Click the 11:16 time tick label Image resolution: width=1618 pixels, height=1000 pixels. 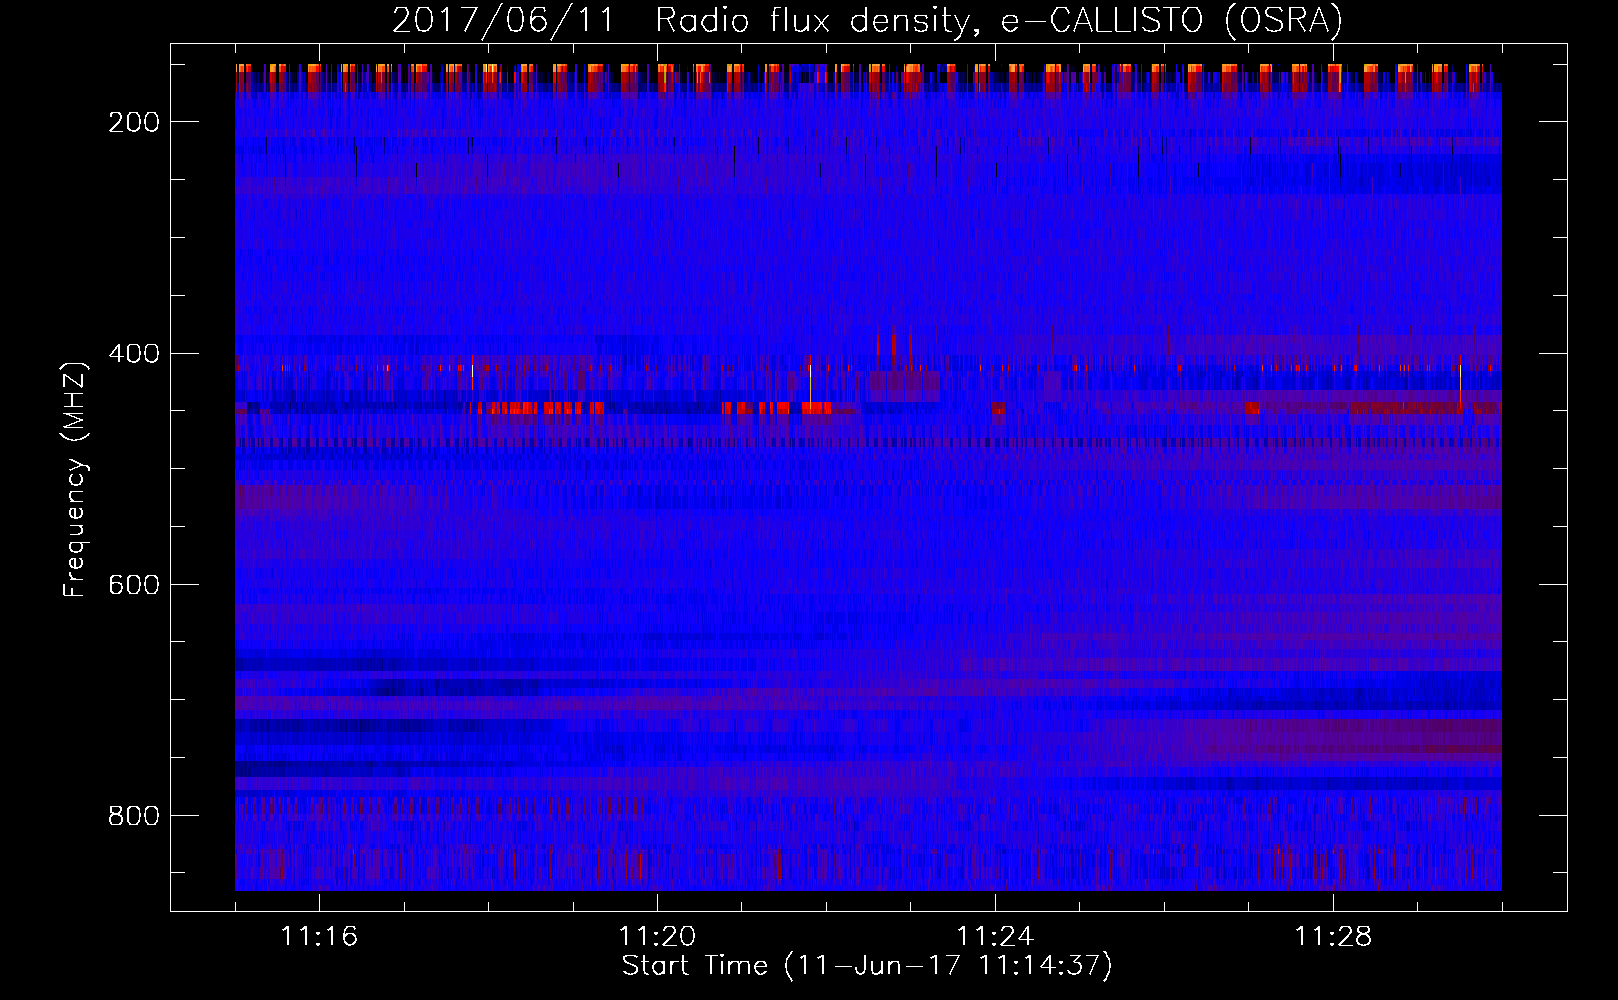(x=319, y=937)
